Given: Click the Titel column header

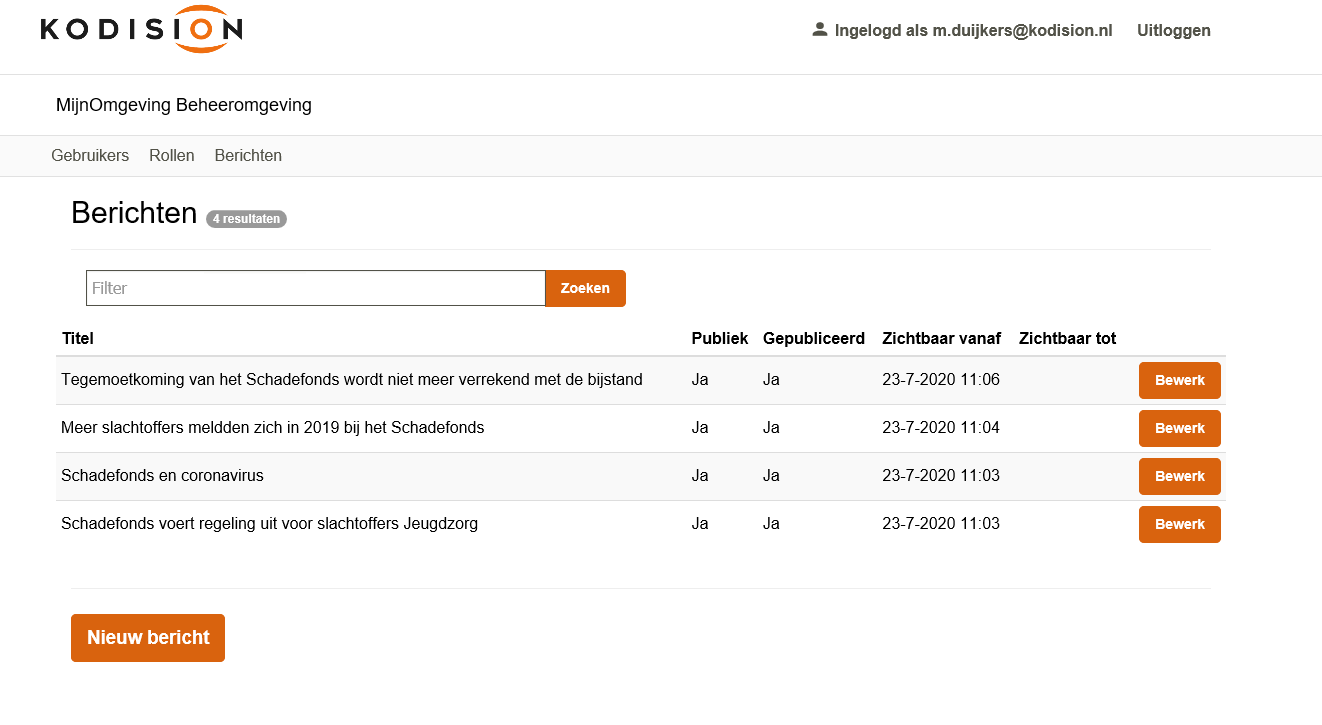Looking at the screenshot, I should pos(78,339).
